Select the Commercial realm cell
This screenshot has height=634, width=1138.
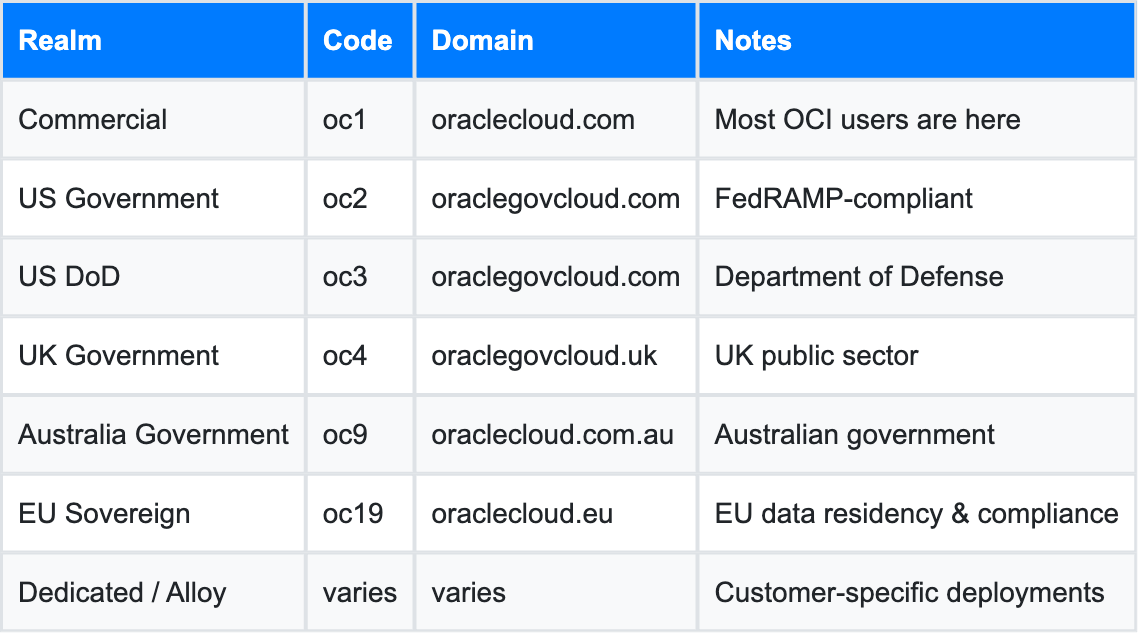tap(154, 120)
